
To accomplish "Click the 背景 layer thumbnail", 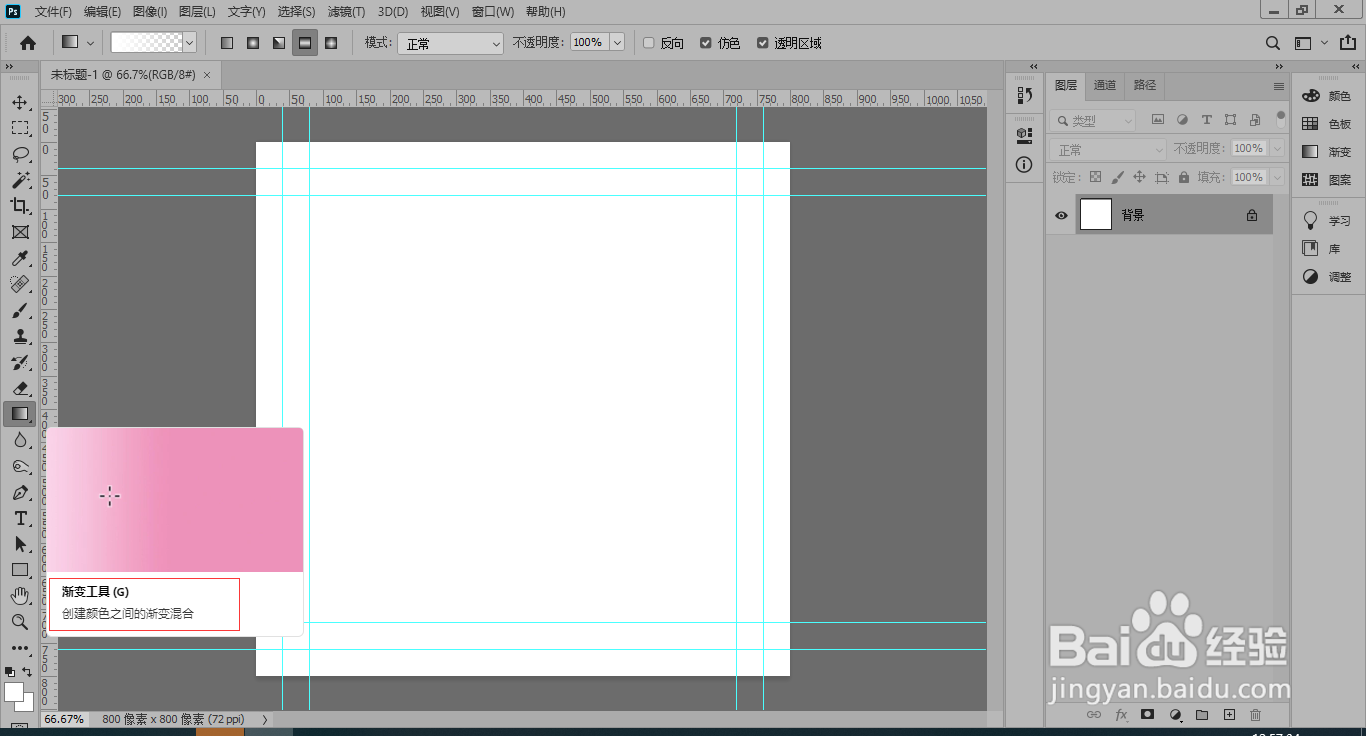I will (x=1096, y=215).
